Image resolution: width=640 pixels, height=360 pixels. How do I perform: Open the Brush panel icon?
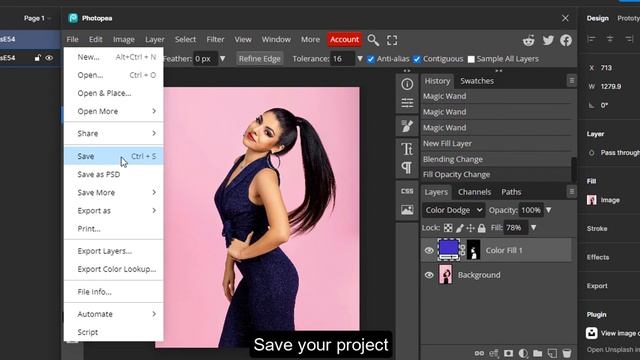coord(407,126)
